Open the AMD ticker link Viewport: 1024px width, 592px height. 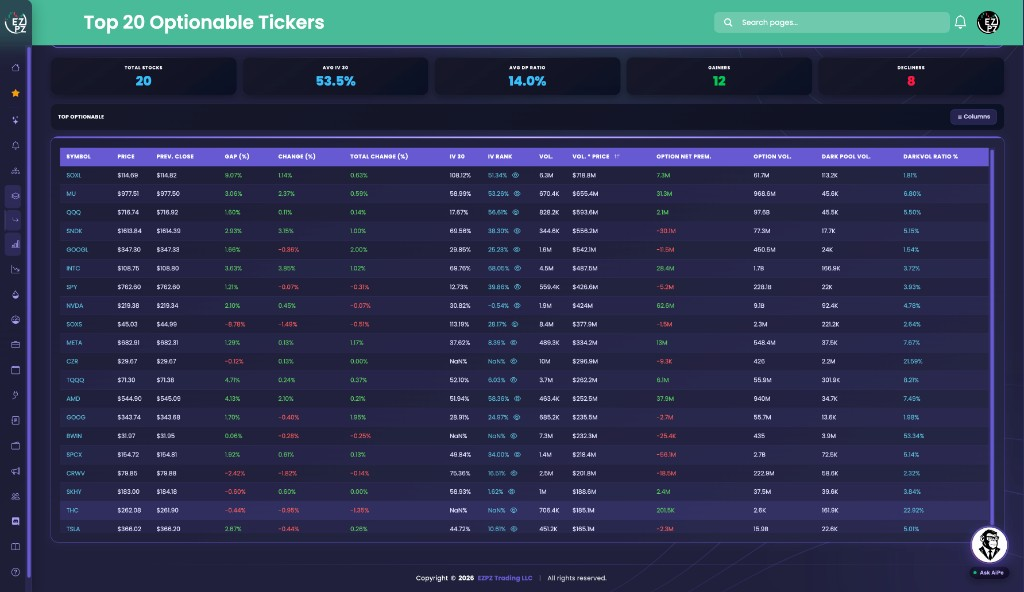(73, 399)
